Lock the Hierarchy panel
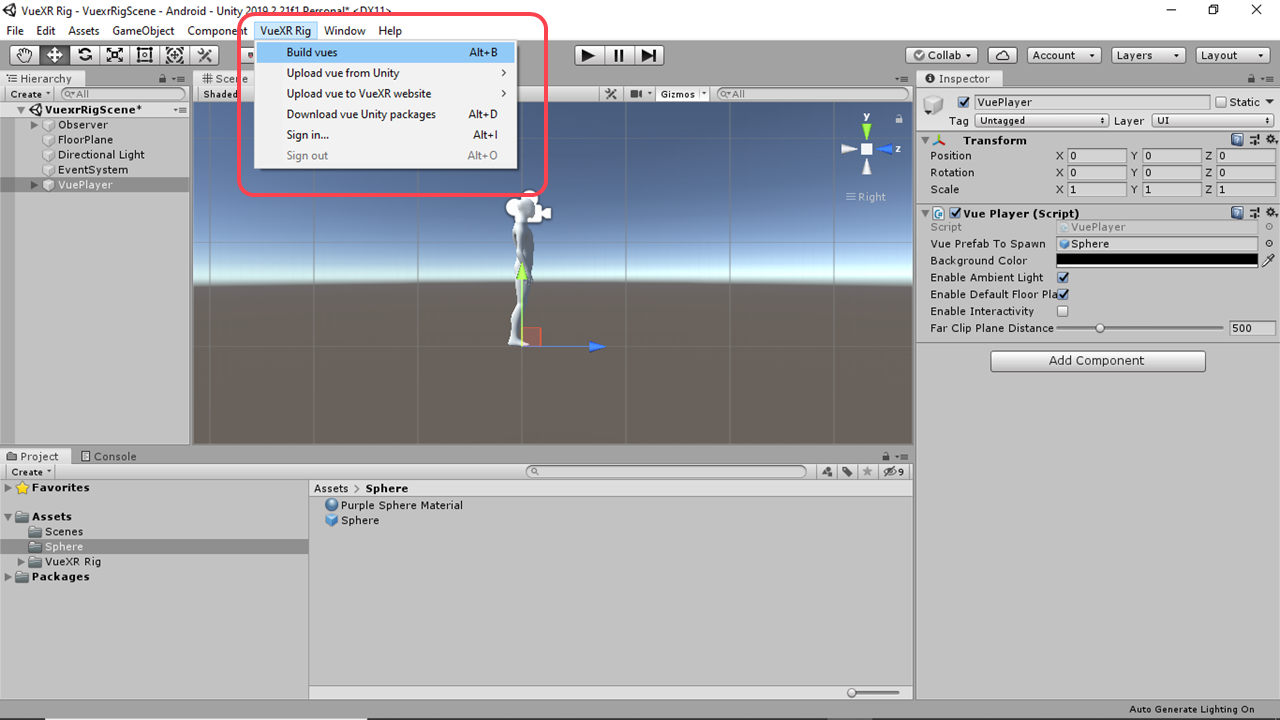The height and width of the screenshot is (720, 1280). 162,79
